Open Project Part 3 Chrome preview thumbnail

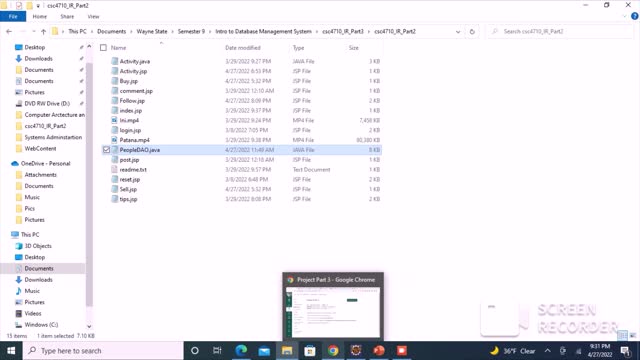pos(333,312)
